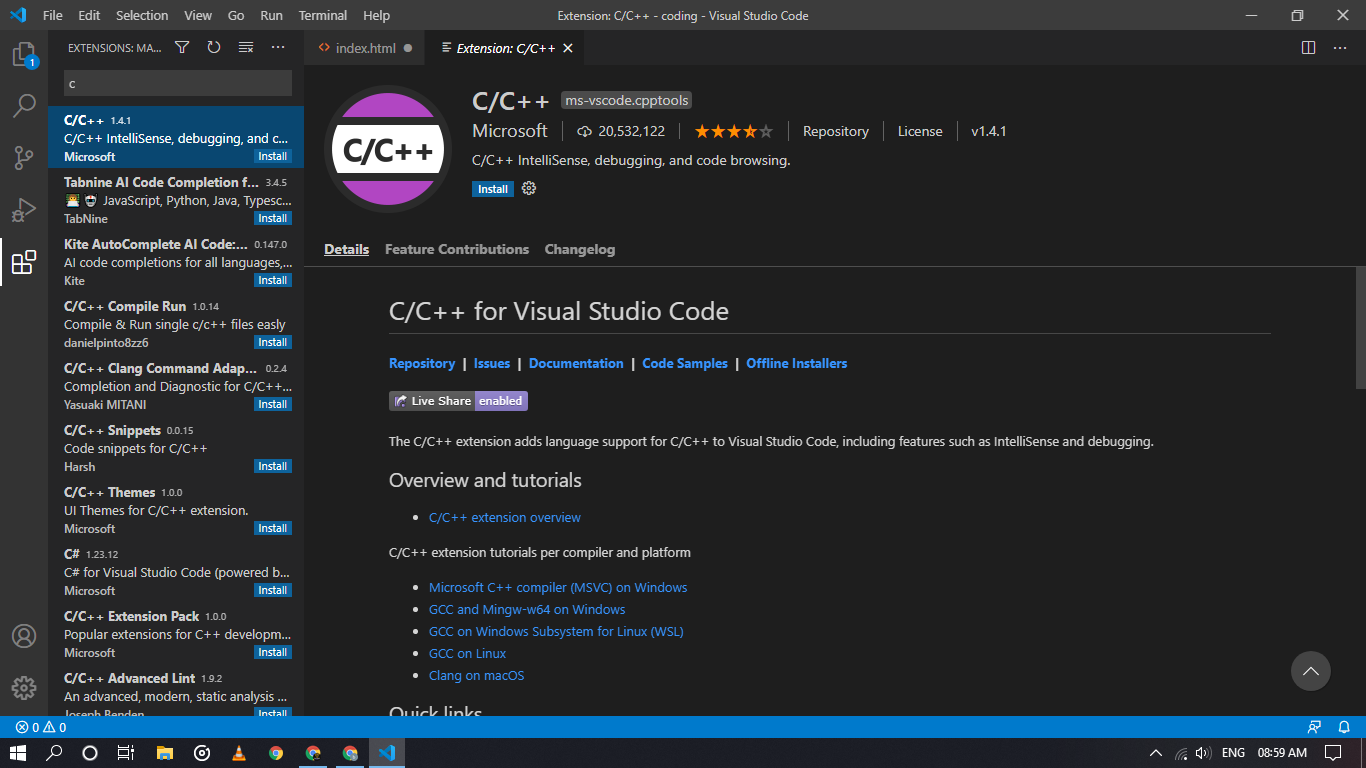The width and height of the screenshot is (1366, 768).
Task: Install the C# extension
Action: (x=273, y=590)
